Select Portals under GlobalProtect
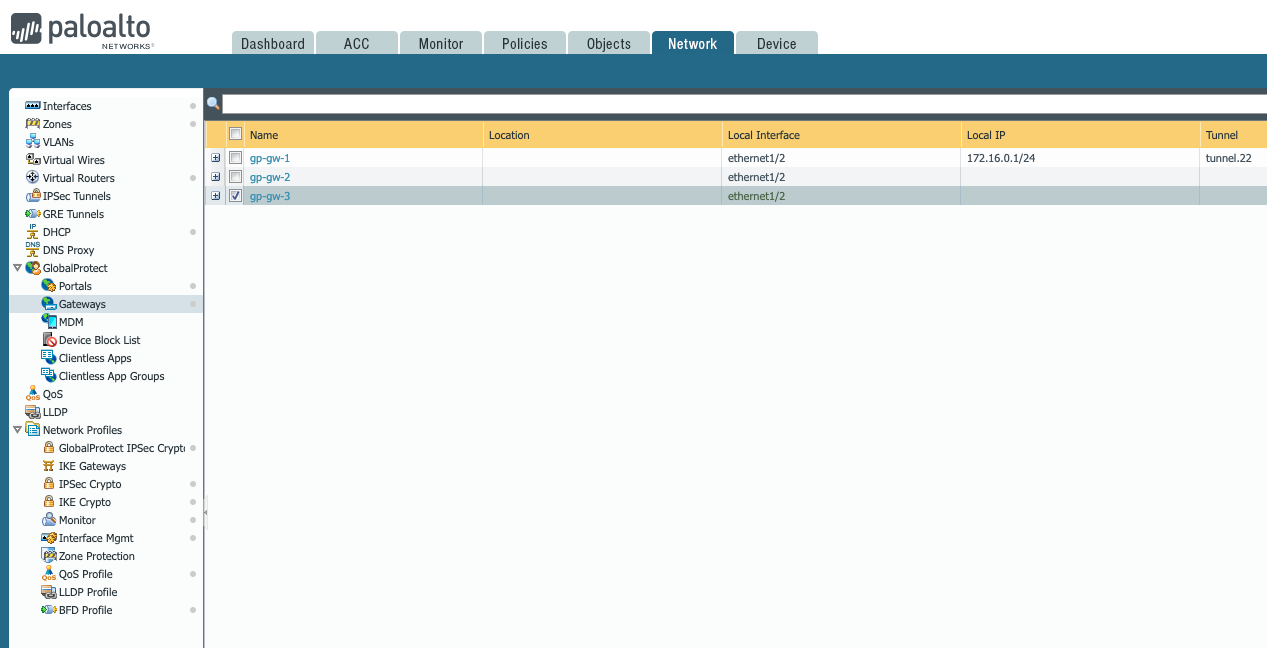The height and width of the screenshot is (648, 1267). coord(73,286)
